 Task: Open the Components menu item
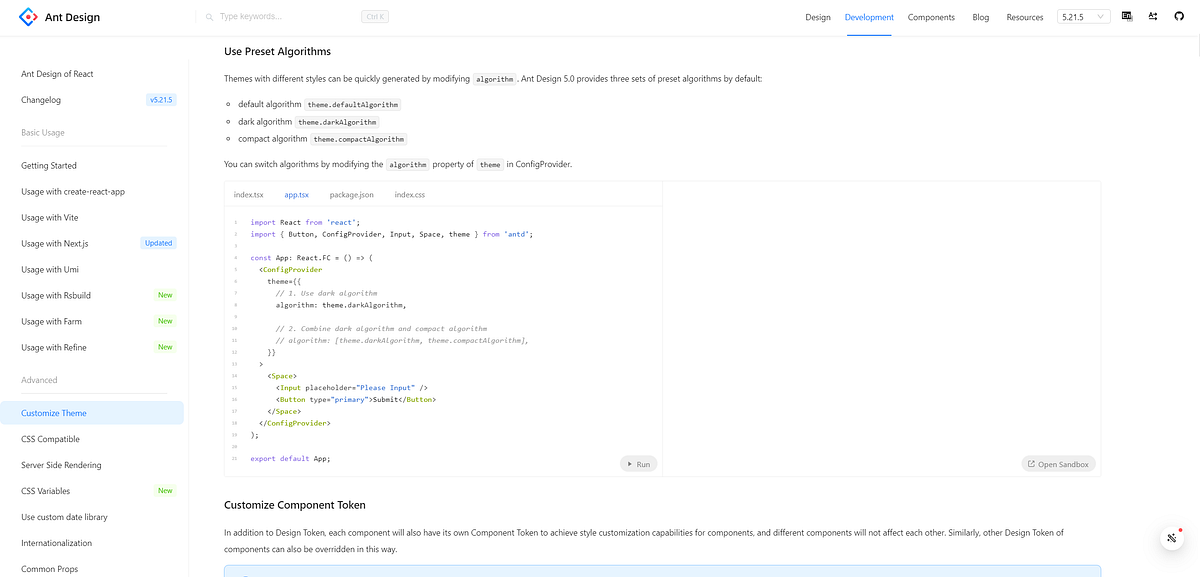[x=931, y=17]
